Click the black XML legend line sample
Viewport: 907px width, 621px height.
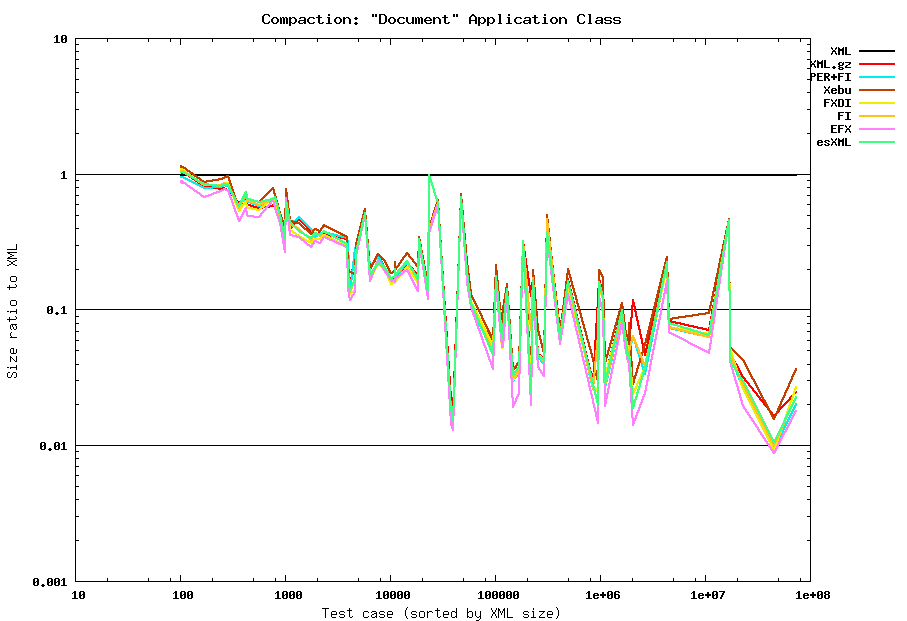[876, 51]
